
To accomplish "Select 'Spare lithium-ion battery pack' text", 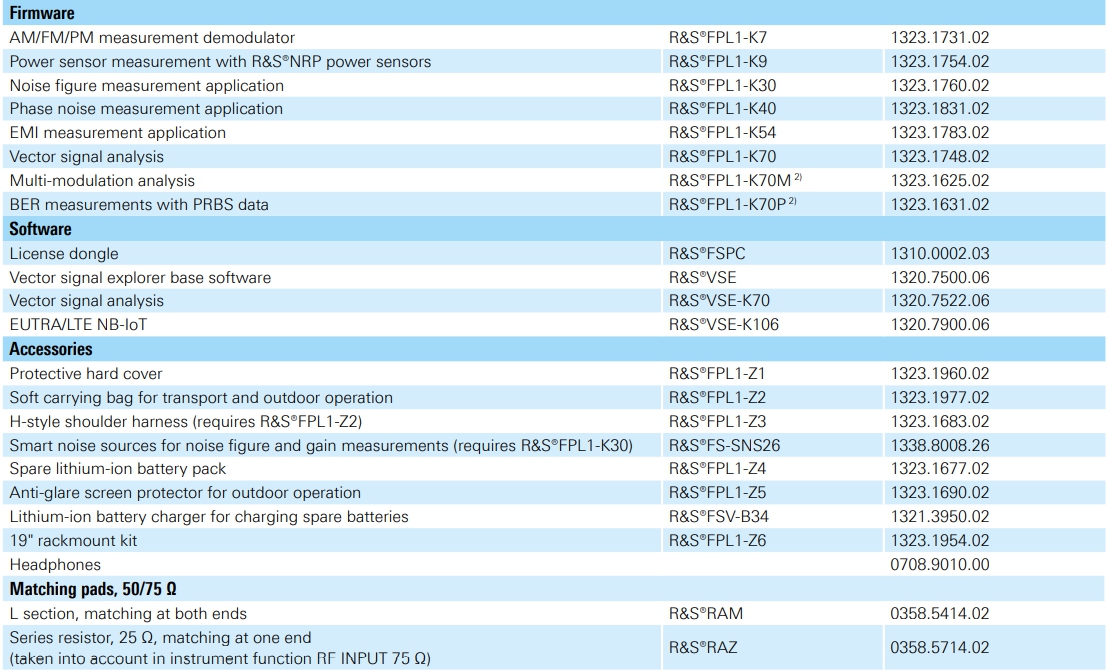I will pos(117,469).
